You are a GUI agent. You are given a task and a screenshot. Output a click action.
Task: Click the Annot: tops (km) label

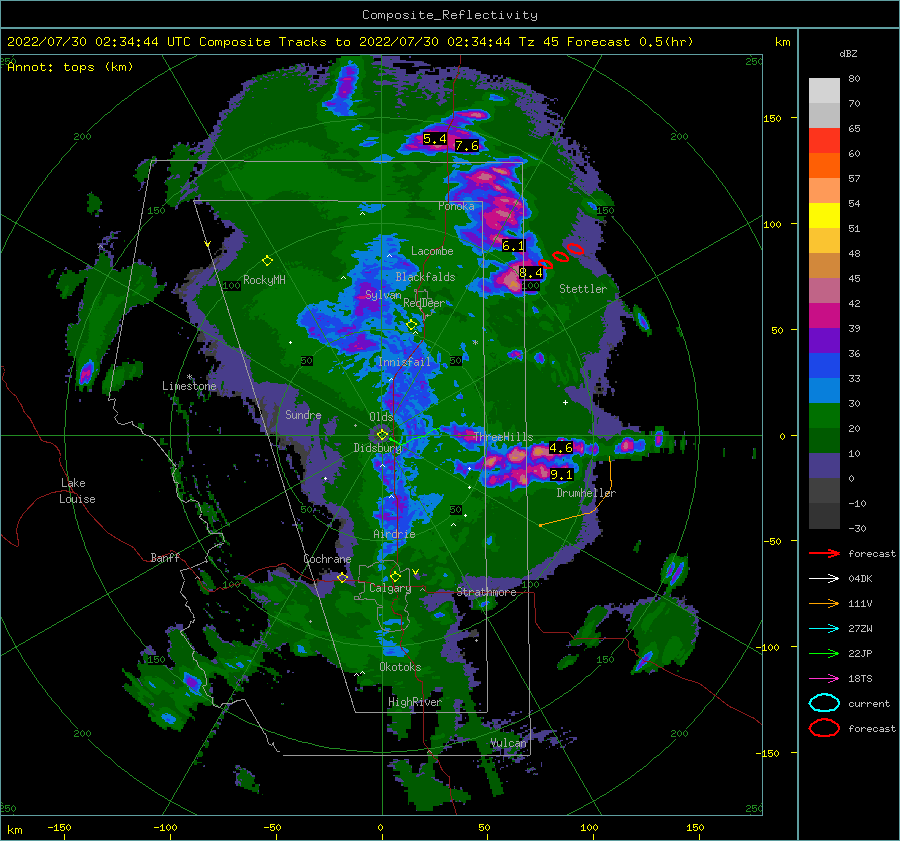pyautogui.click(x=70, y=67)
